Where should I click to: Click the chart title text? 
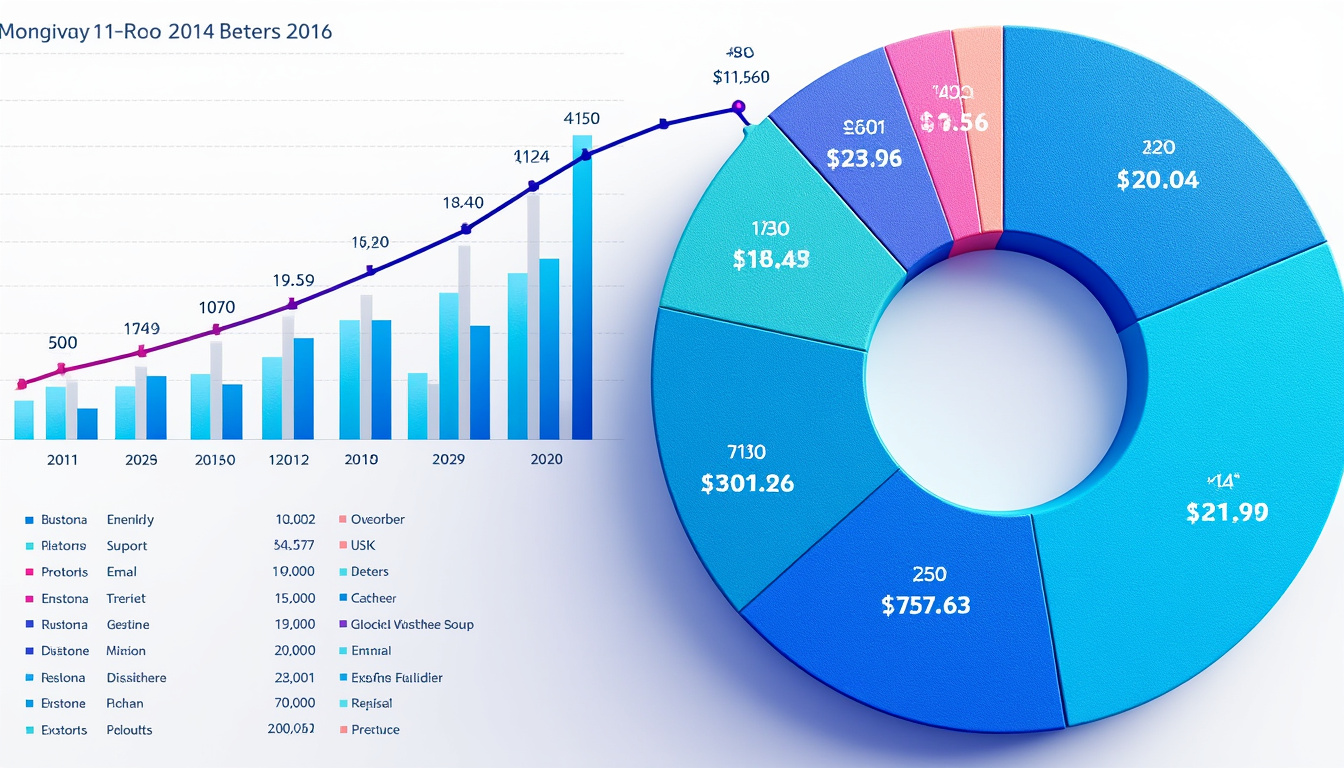(166, 31)
